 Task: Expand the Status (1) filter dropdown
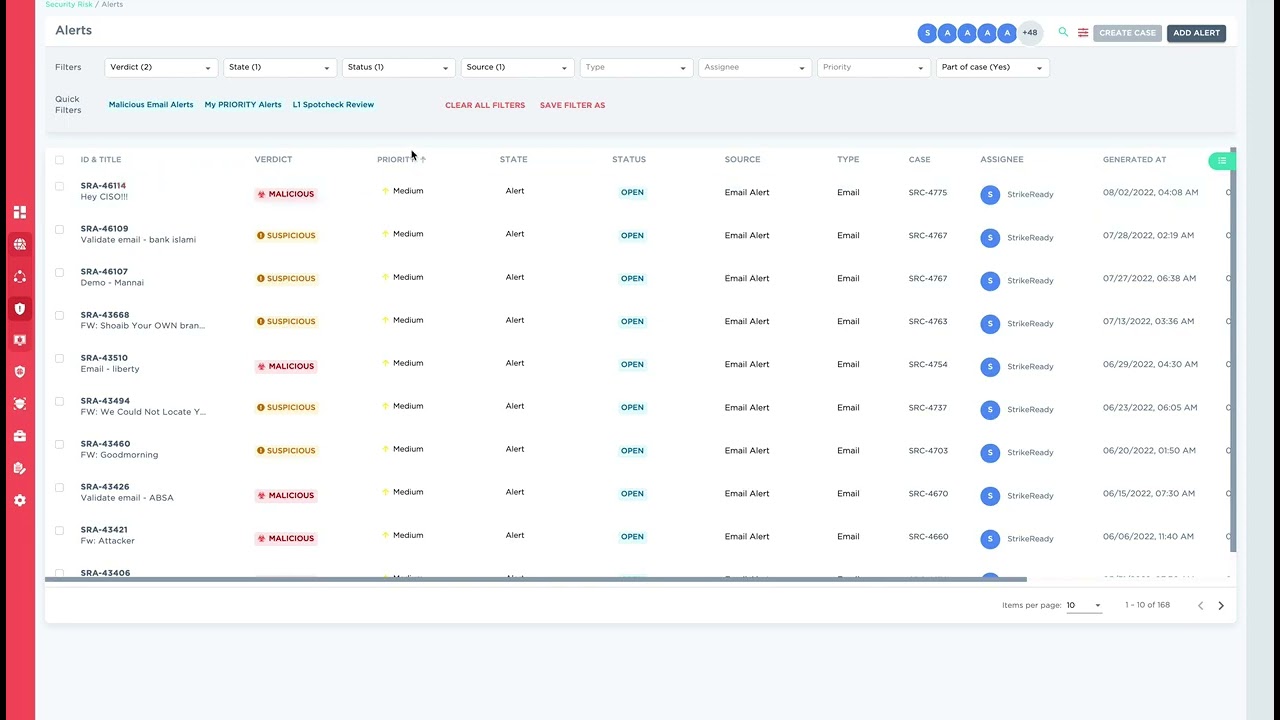[x=398, y=67]
